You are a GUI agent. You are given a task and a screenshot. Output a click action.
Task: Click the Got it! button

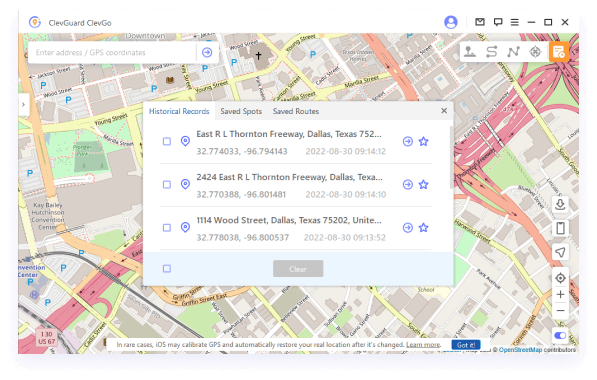pos(466,345)
